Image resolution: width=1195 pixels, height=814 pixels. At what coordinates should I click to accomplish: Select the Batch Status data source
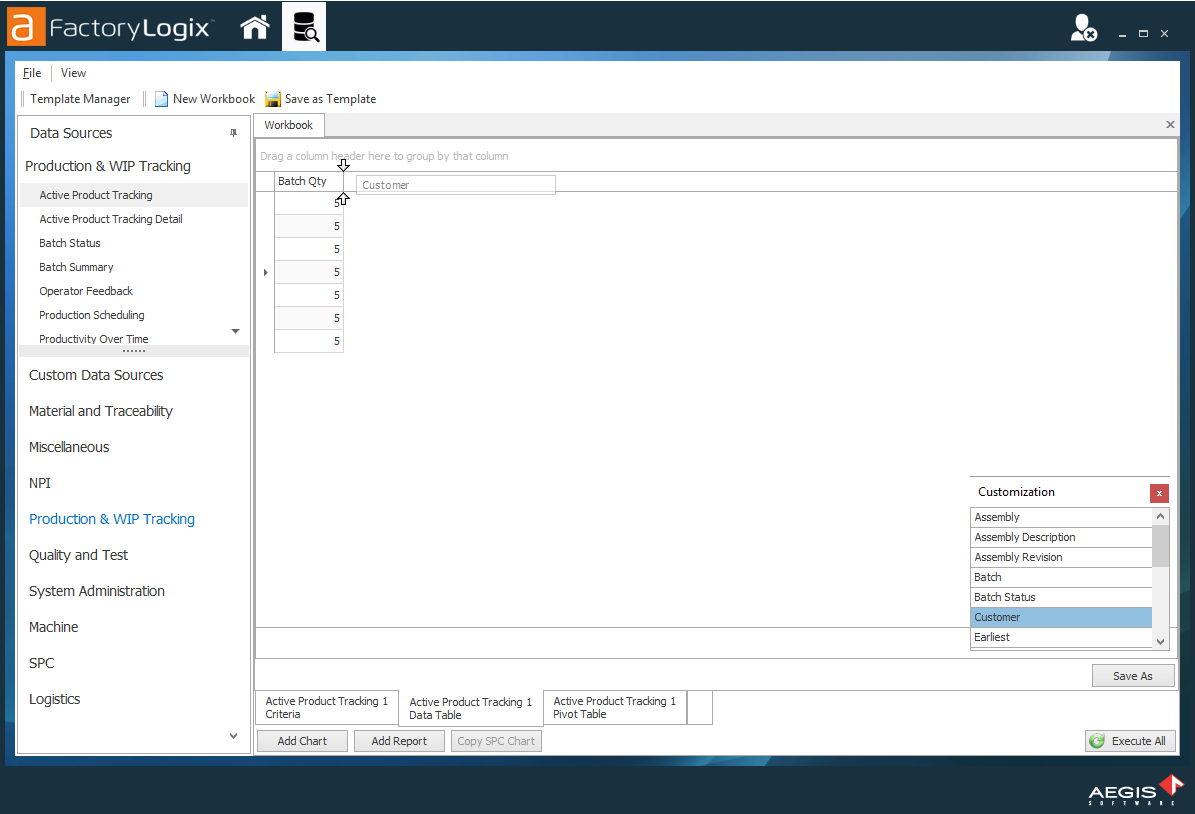(x=69, y=242)
